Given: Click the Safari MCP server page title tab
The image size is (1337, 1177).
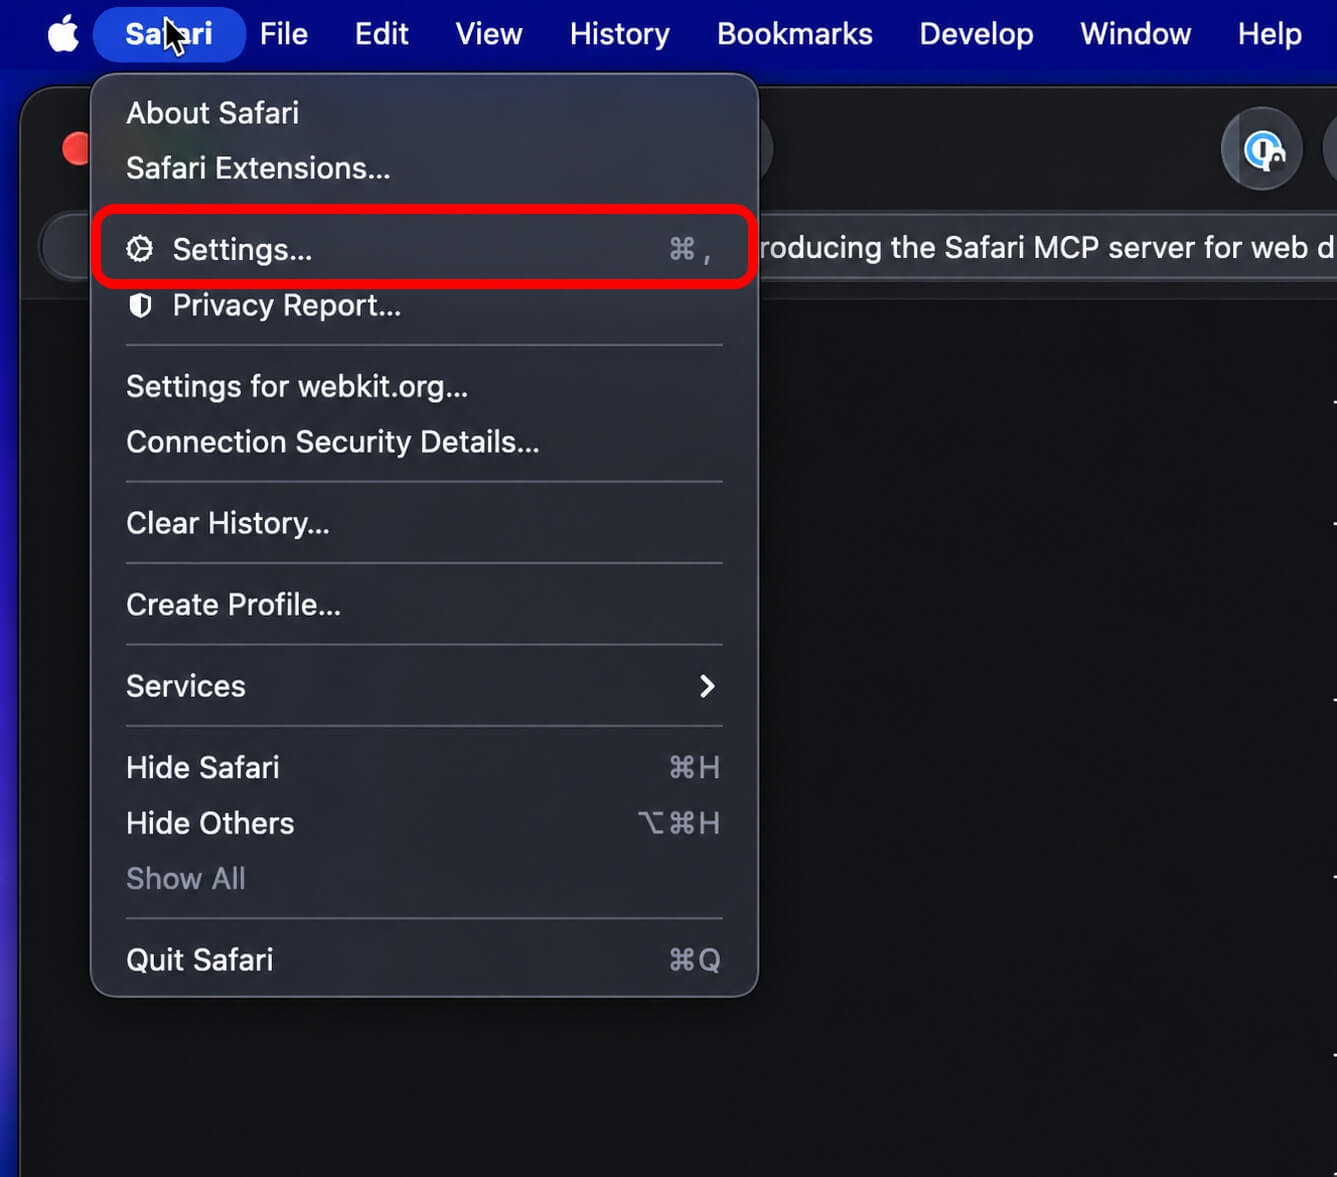Looking at the screenshot, I should pos(1047,248).
